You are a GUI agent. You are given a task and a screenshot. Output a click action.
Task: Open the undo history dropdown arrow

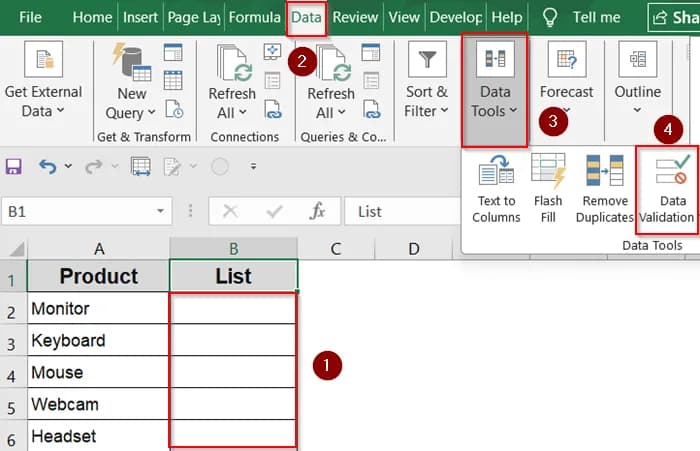point(68,166)
